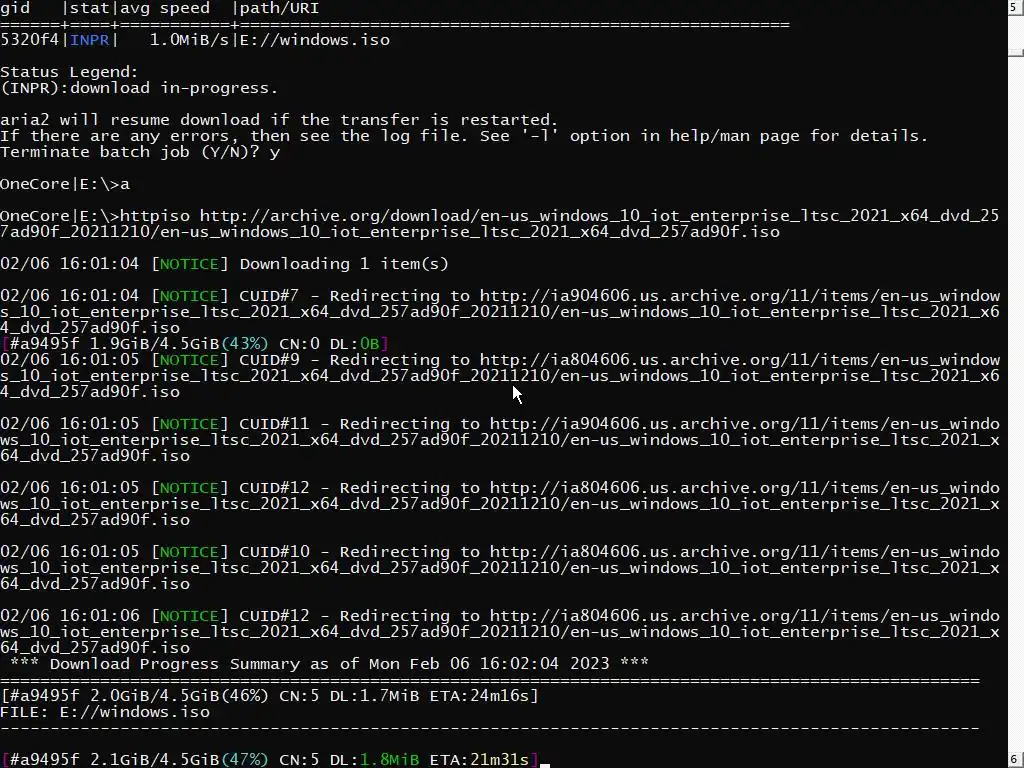This screenshot has height=768, width=1024.
Task: Click progress line showing 1.9GiB/4.5GiB(43%)
Action: click(195, 344)
